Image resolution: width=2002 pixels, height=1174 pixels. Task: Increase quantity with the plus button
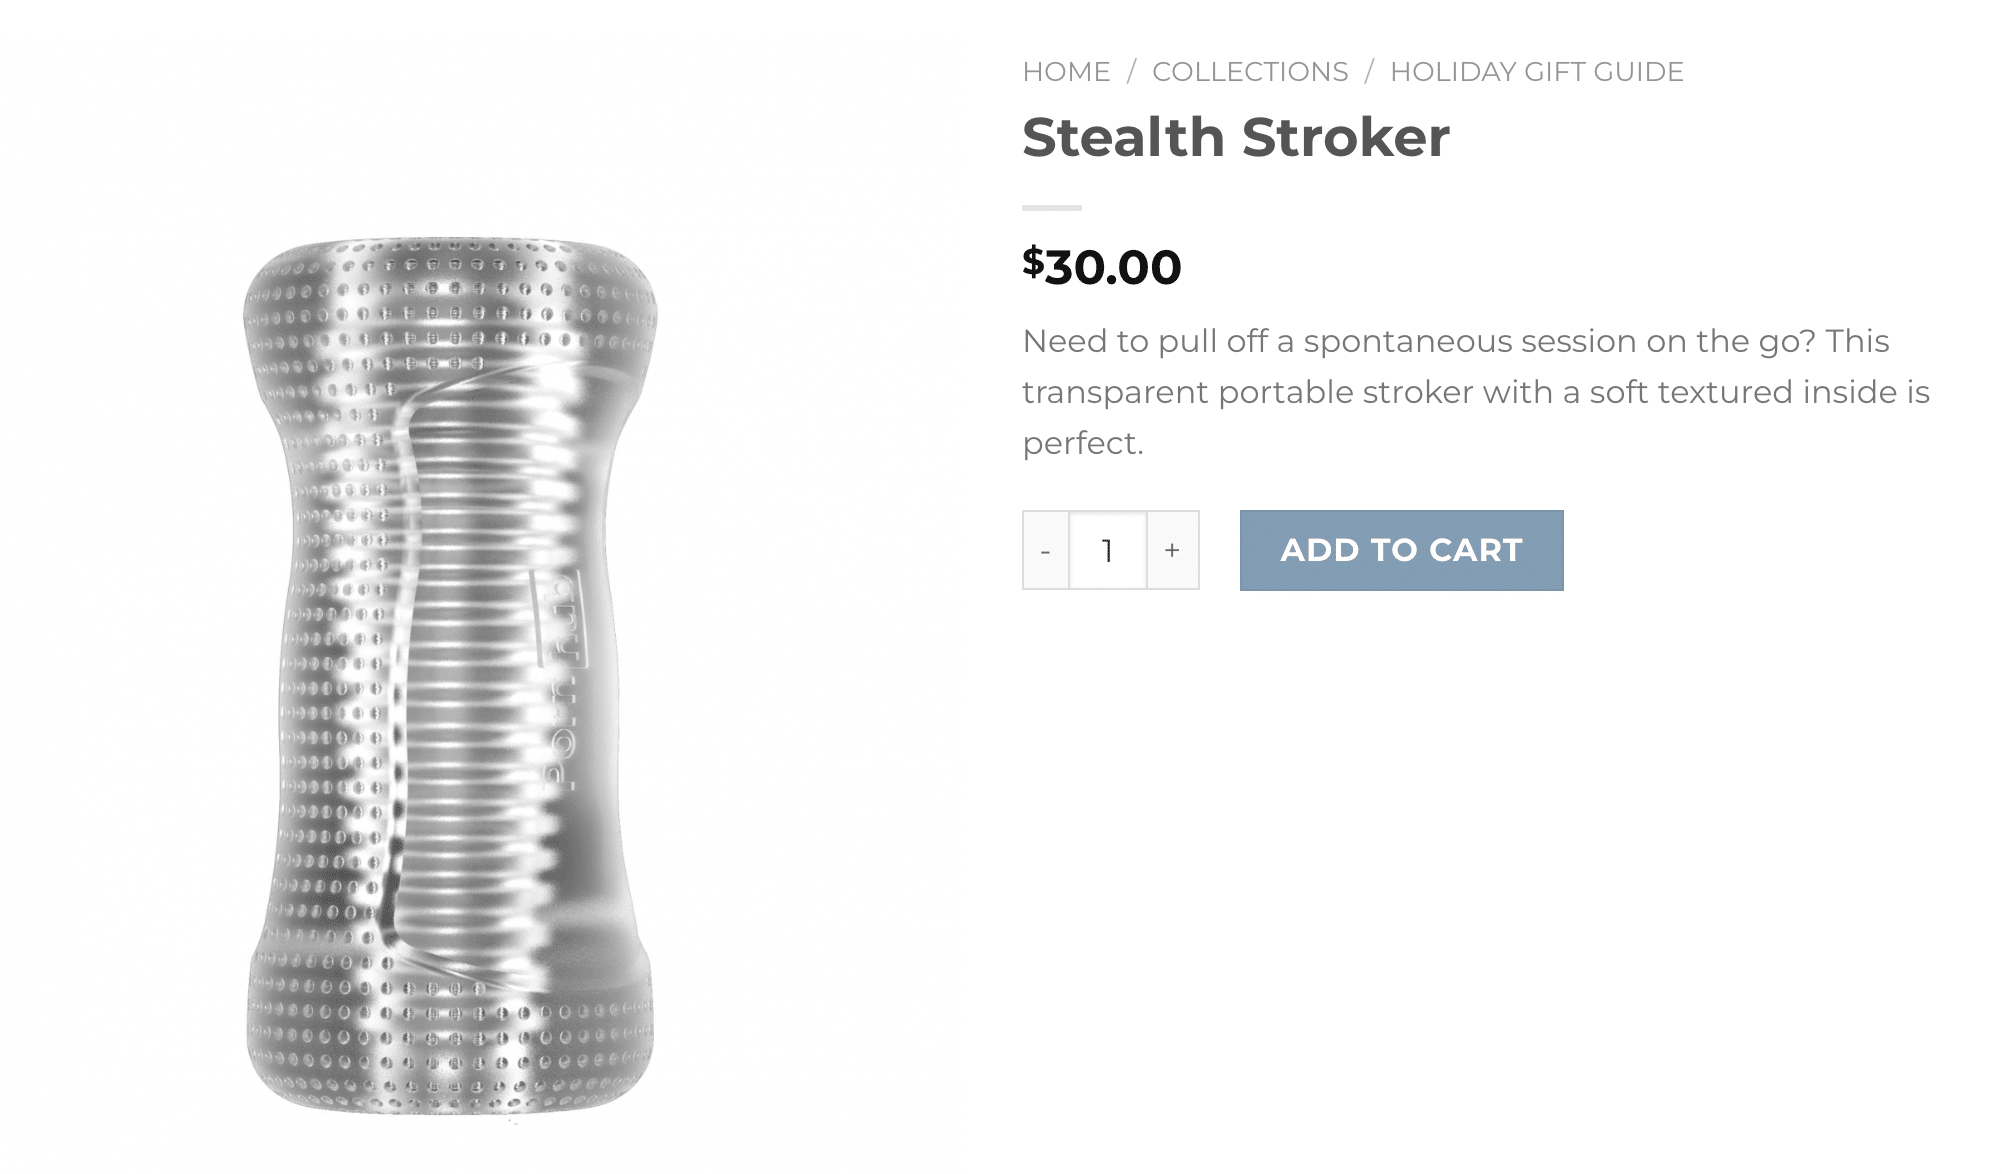[x=1173, y=550]
